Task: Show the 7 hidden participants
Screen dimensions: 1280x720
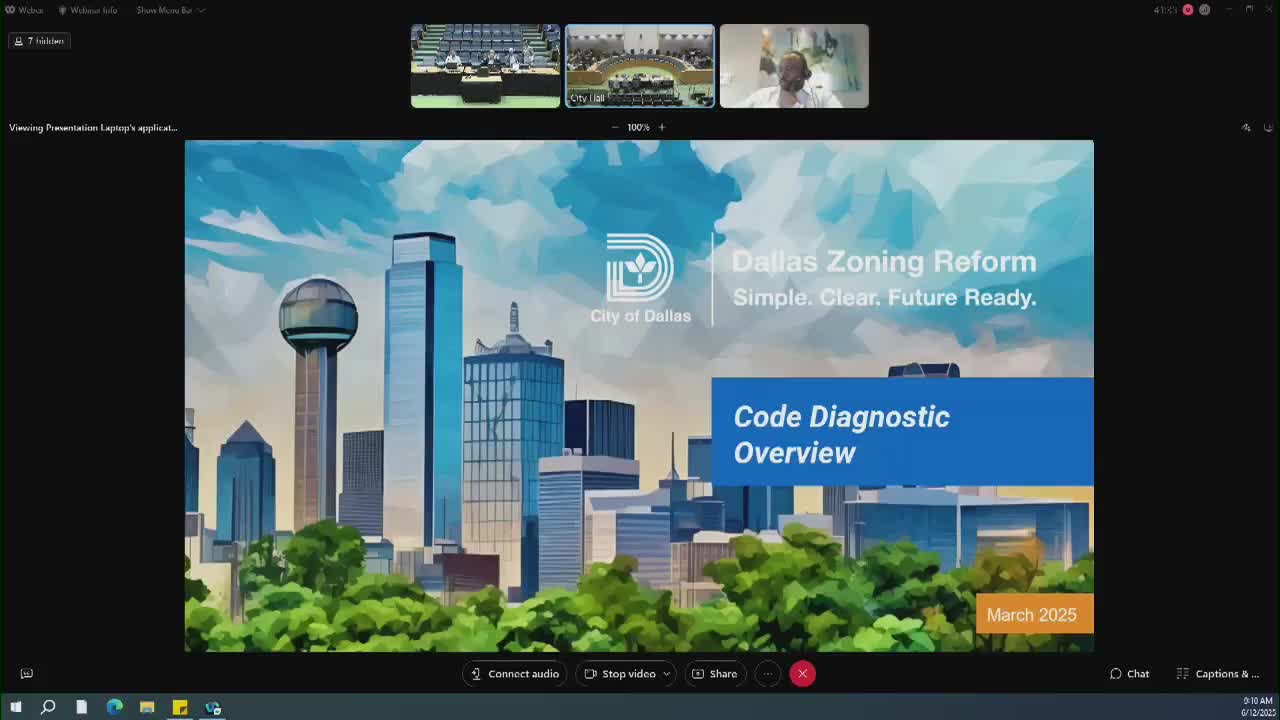Action: point(39,41)
